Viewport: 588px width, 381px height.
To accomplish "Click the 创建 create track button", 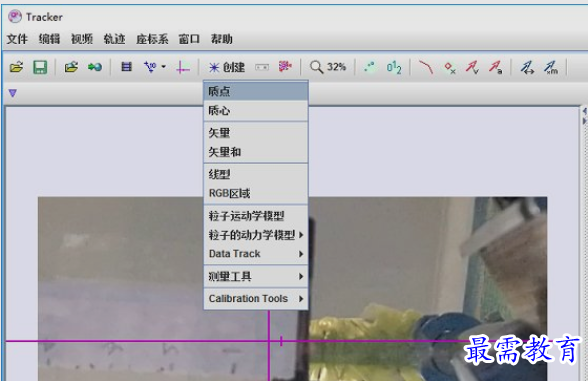I will [227, 67].
